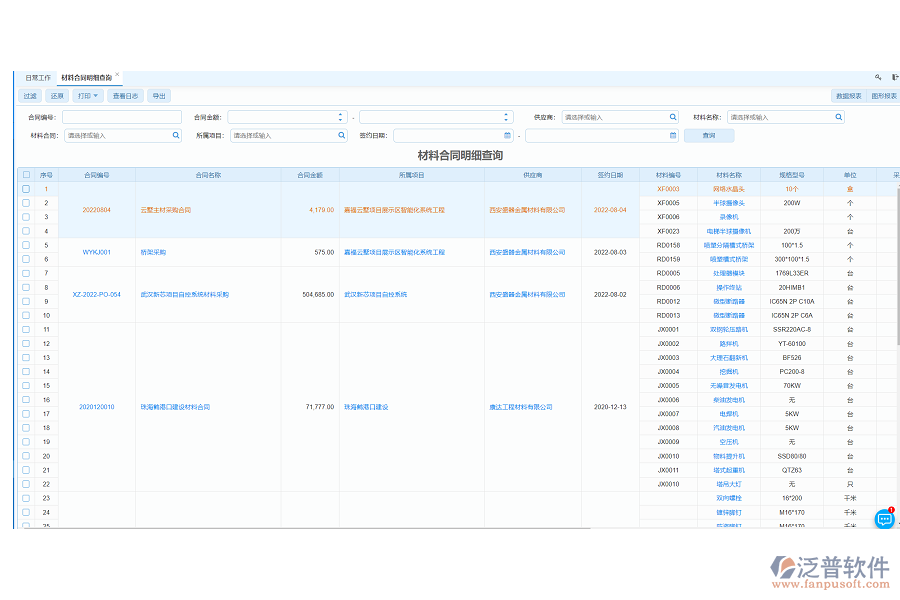900x600 pixels.
Task: Toggle the select-all checkbox in table header
Action: point(27,175)
